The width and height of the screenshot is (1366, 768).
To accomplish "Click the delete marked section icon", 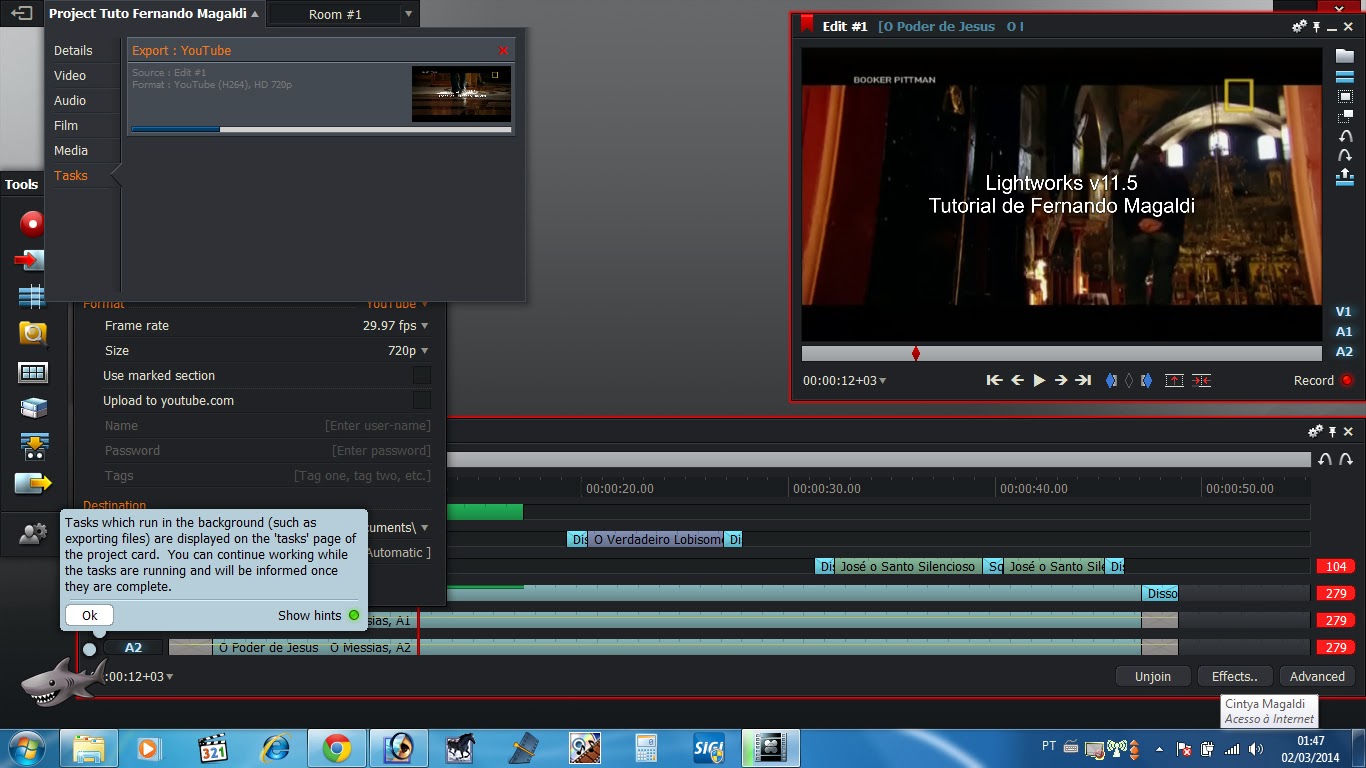I will click(x=1202, y=380).
